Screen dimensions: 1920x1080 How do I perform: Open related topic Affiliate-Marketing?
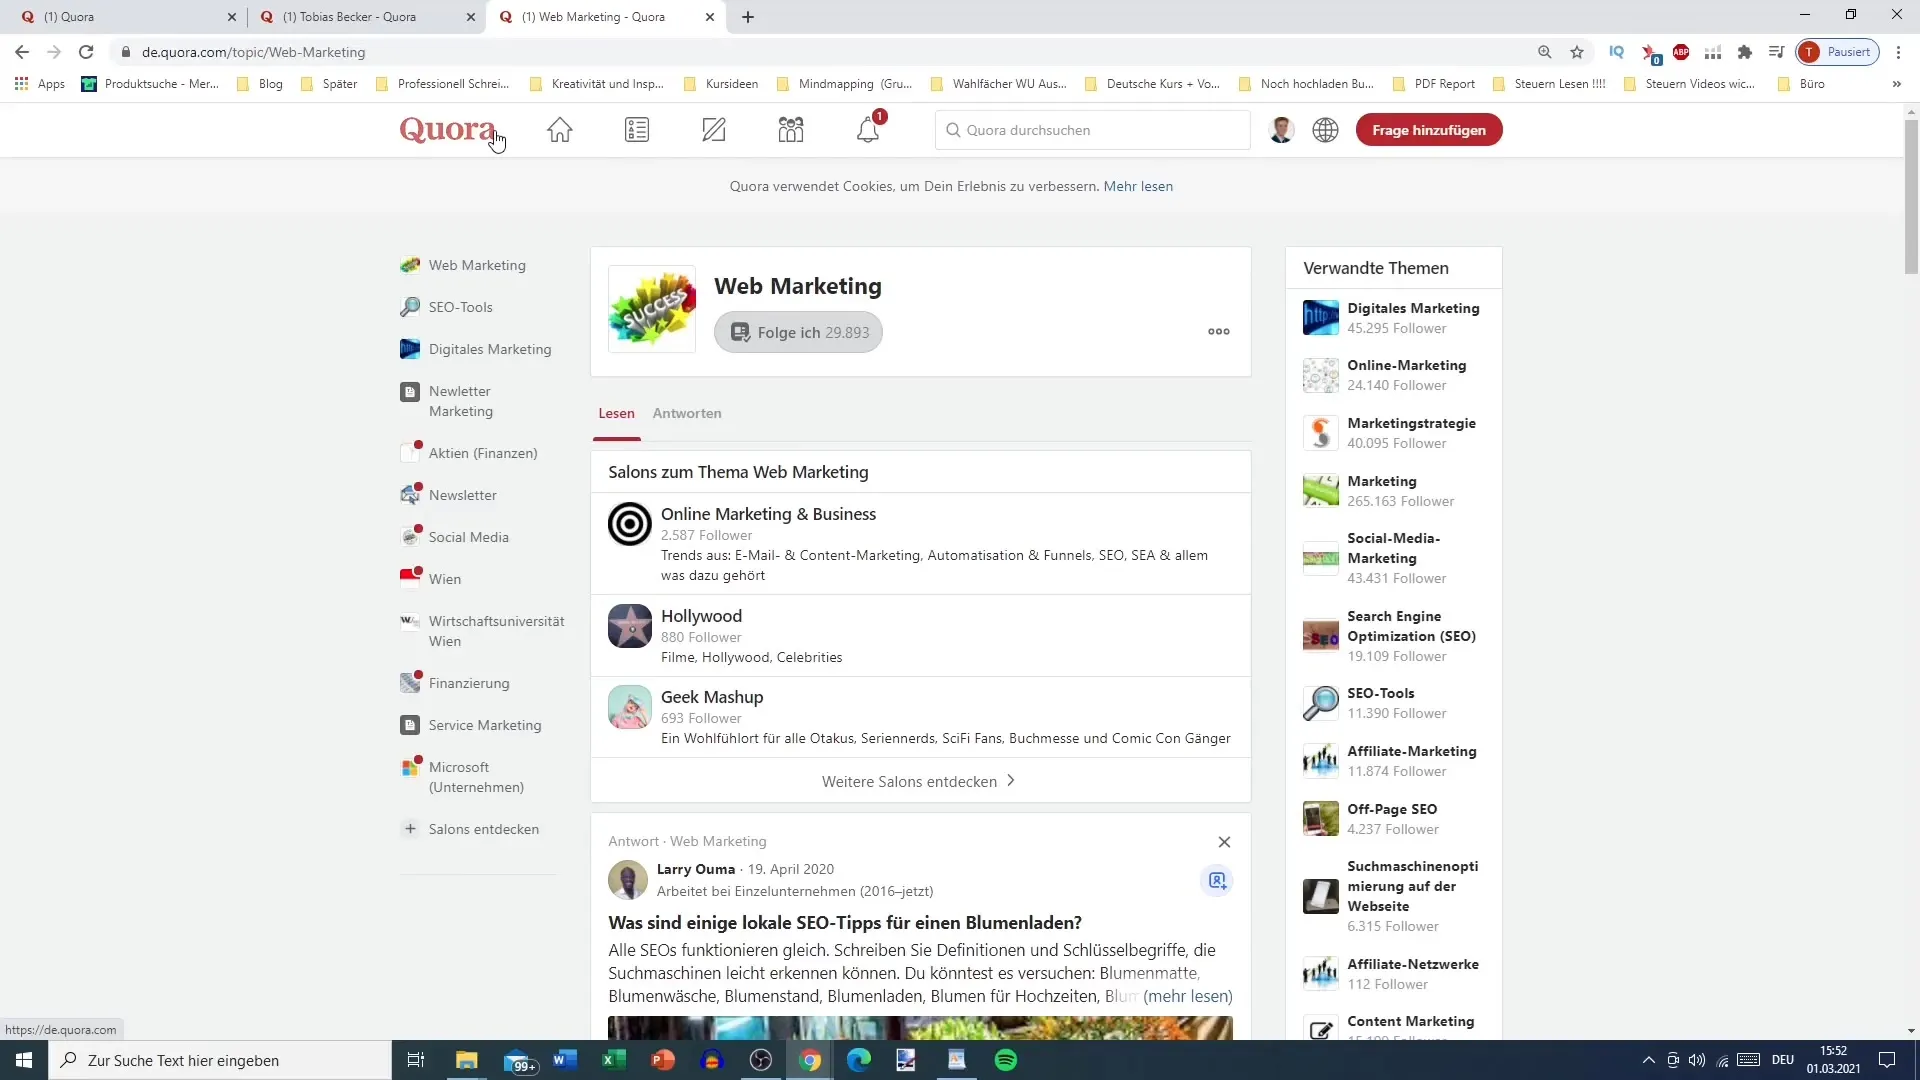pyautogui.click(x=1411, y=751)
